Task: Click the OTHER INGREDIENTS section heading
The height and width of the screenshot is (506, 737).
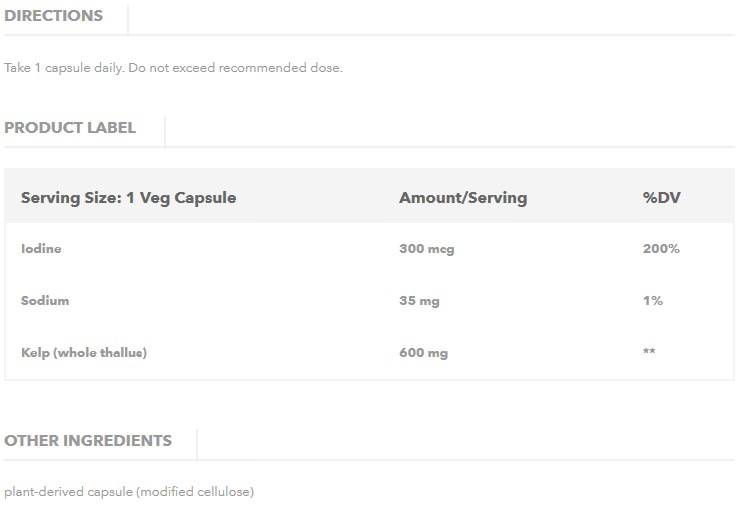Action: point(88,441)
